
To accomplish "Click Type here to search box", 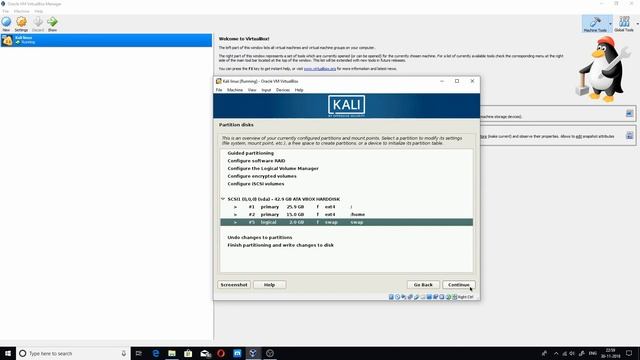I will coord(73,353).
